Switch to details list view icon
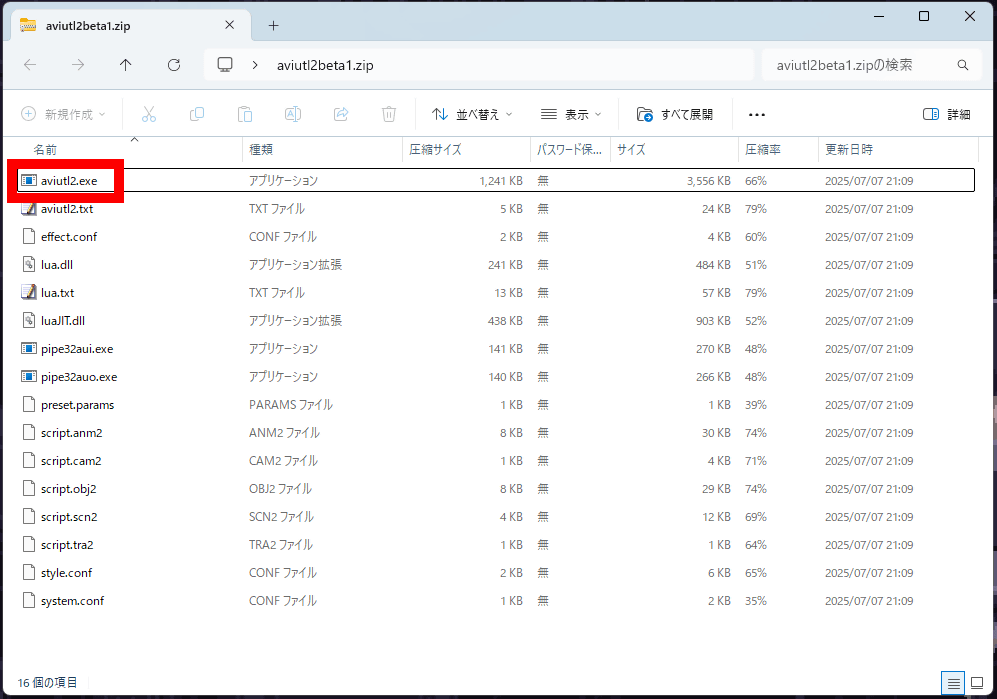The height and width of the screenshot is (699, 997). [953, 684]
